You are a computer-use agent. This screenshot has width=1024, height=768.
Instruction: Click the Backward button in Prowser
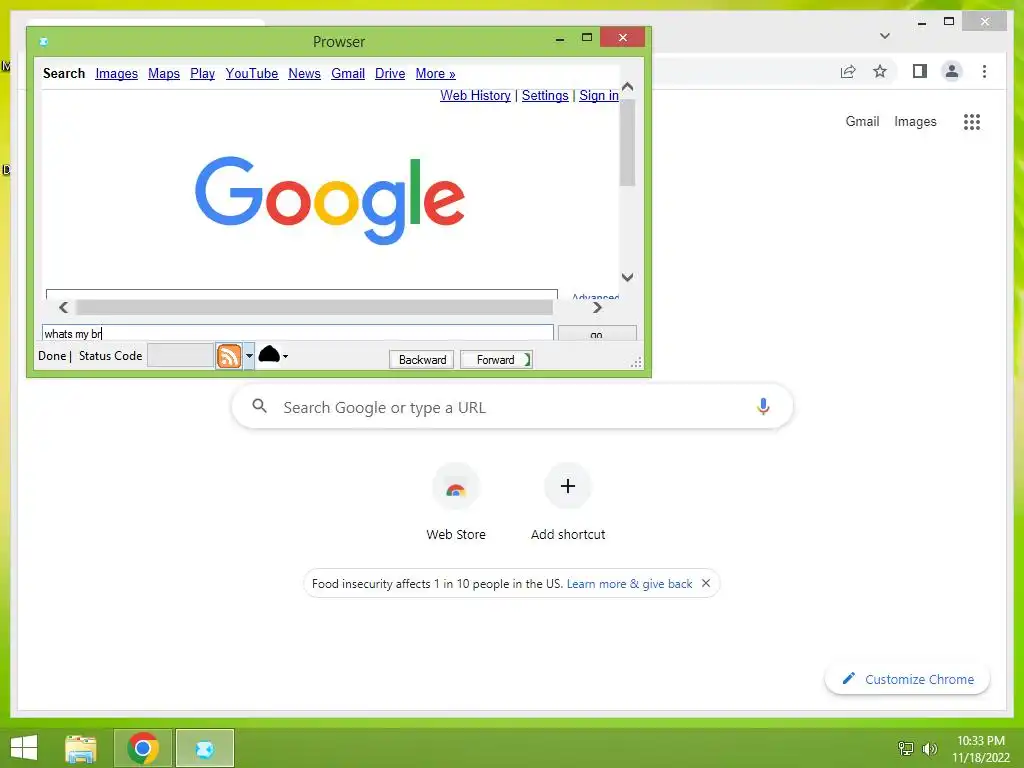click(422, 359)
